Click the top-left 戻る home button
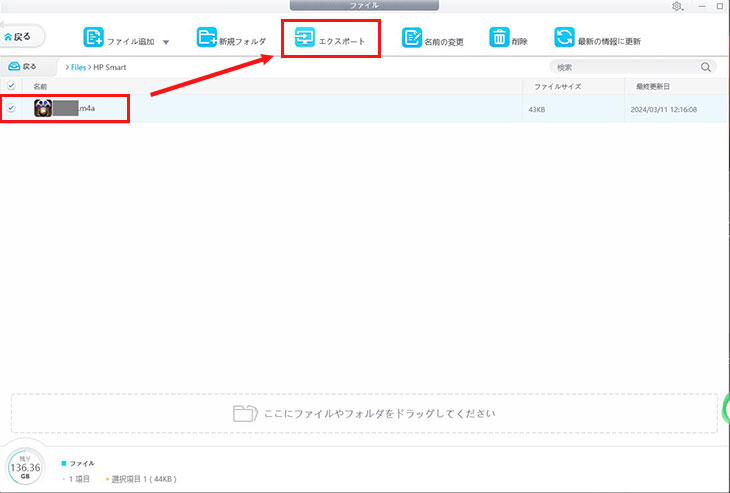This screenshot has height=493, width=730. 20,36
